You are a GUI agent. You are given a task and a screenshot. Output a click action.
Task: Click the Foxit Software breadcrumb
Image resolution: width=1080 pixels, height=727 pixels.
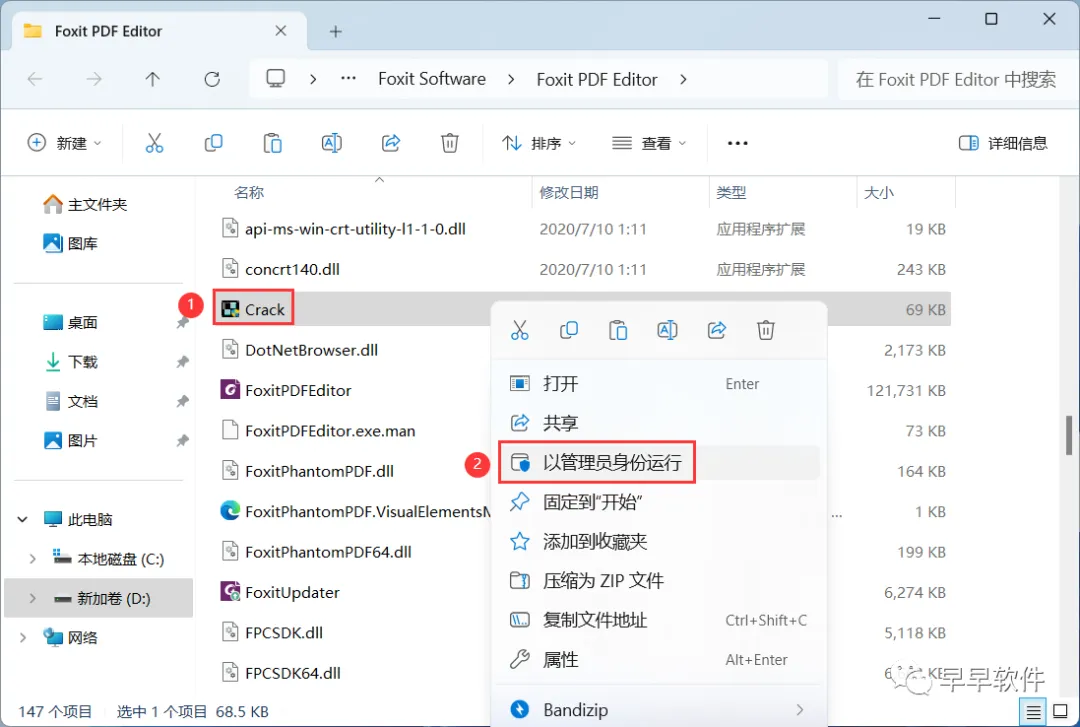click(432, 79)
